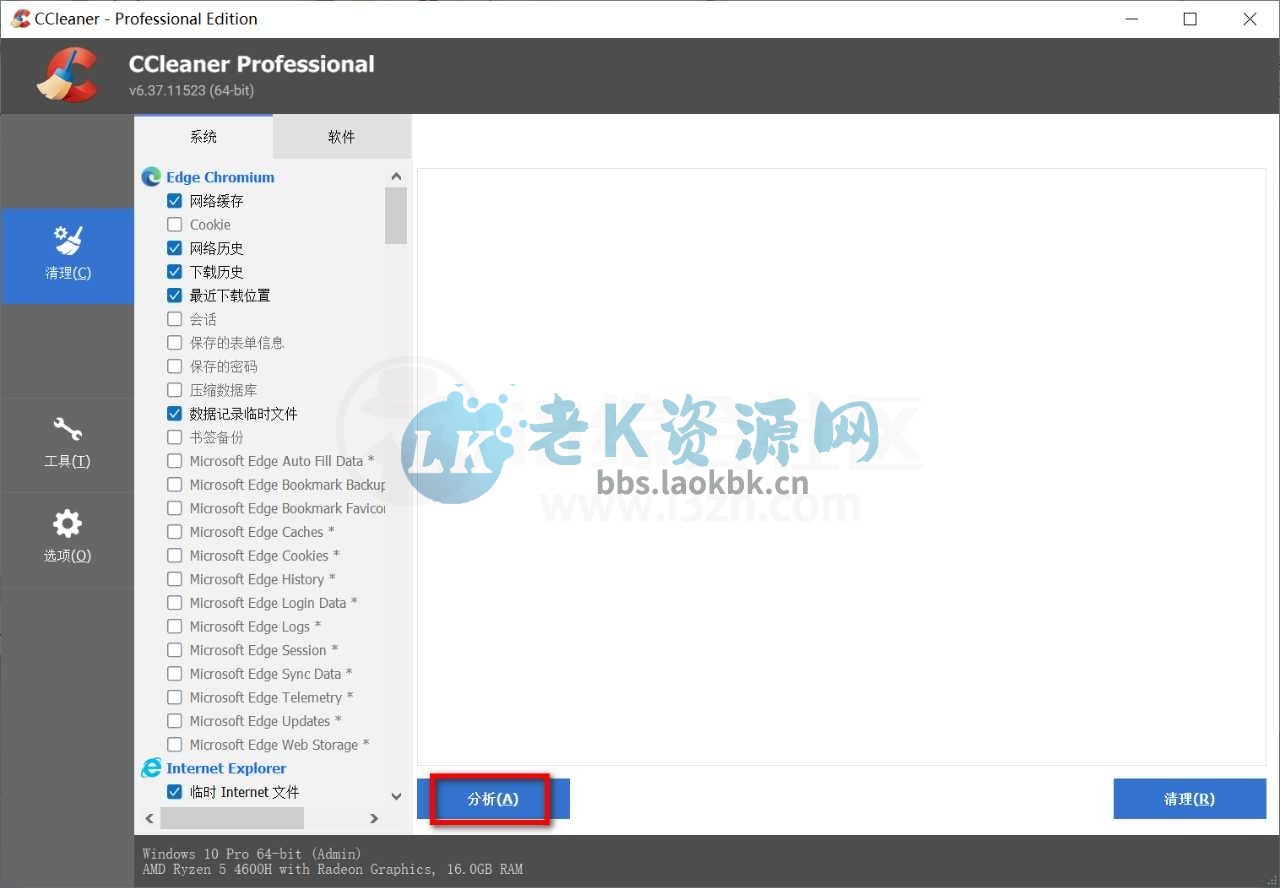Click the AMD Ryzen 5 4600H hardware text
Image resolution: width=1280 pixels, height=888 pixels.
[332, 869]
